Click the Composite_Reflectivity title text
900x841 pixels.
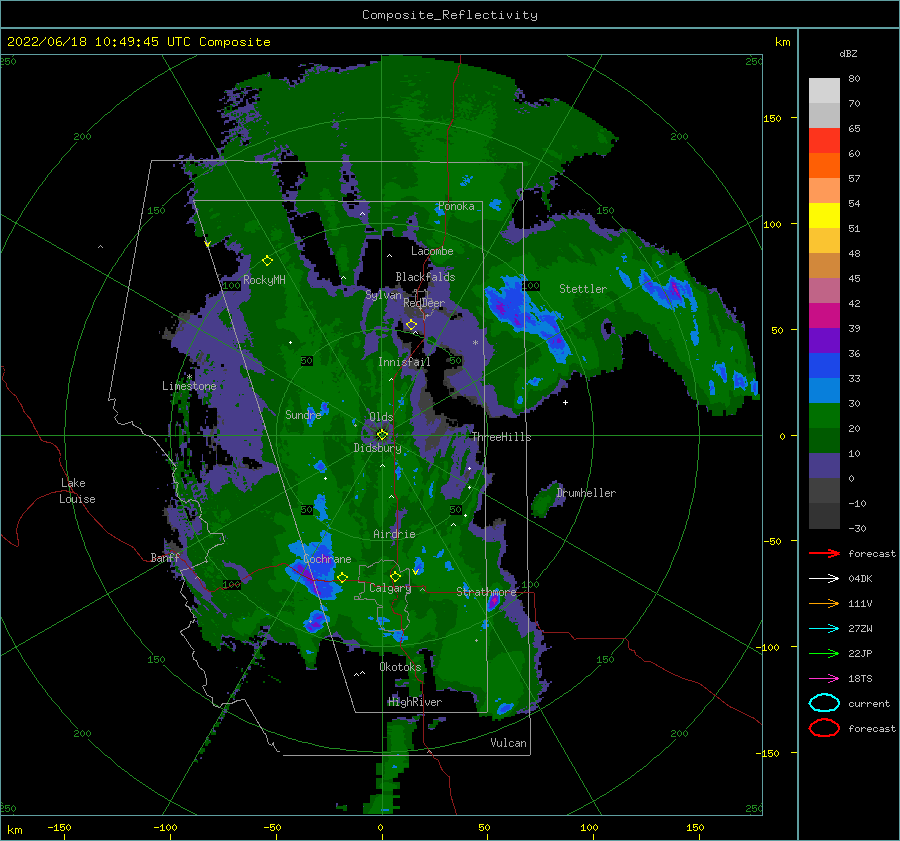pos(450,15)
